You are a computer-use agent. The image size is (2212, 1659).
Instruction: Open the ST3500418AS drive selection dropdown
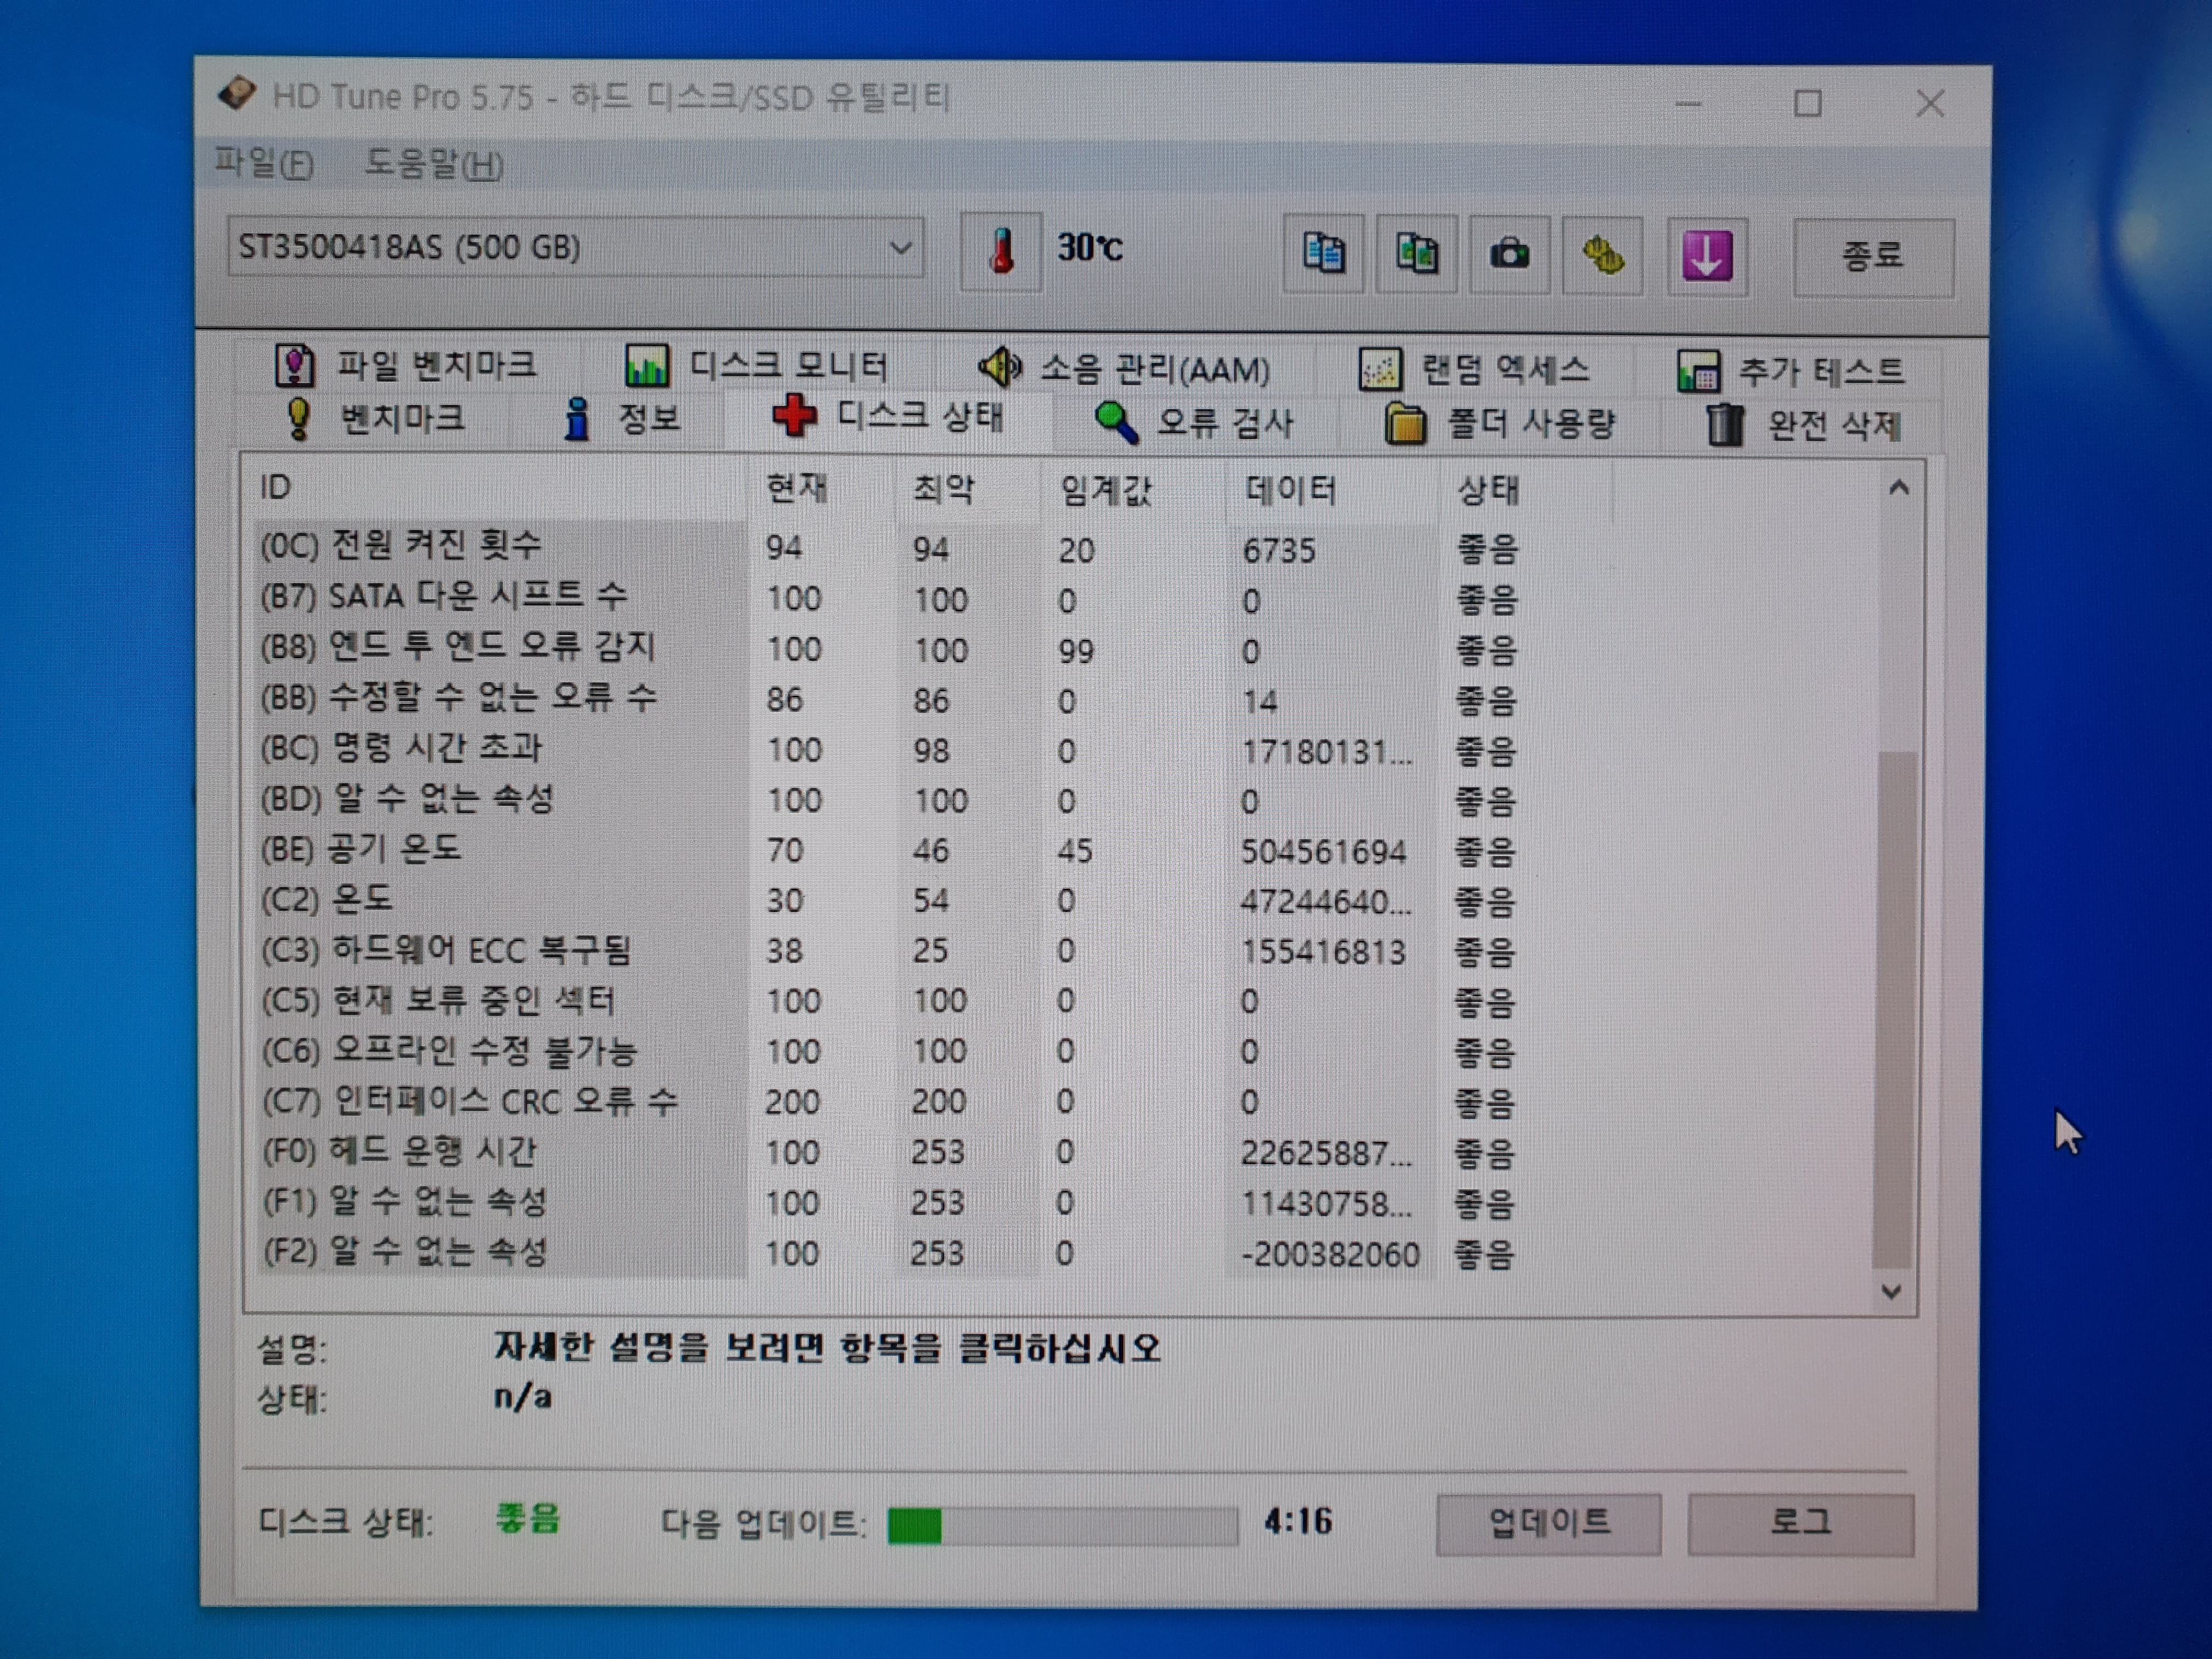click(x=575, y=247)
